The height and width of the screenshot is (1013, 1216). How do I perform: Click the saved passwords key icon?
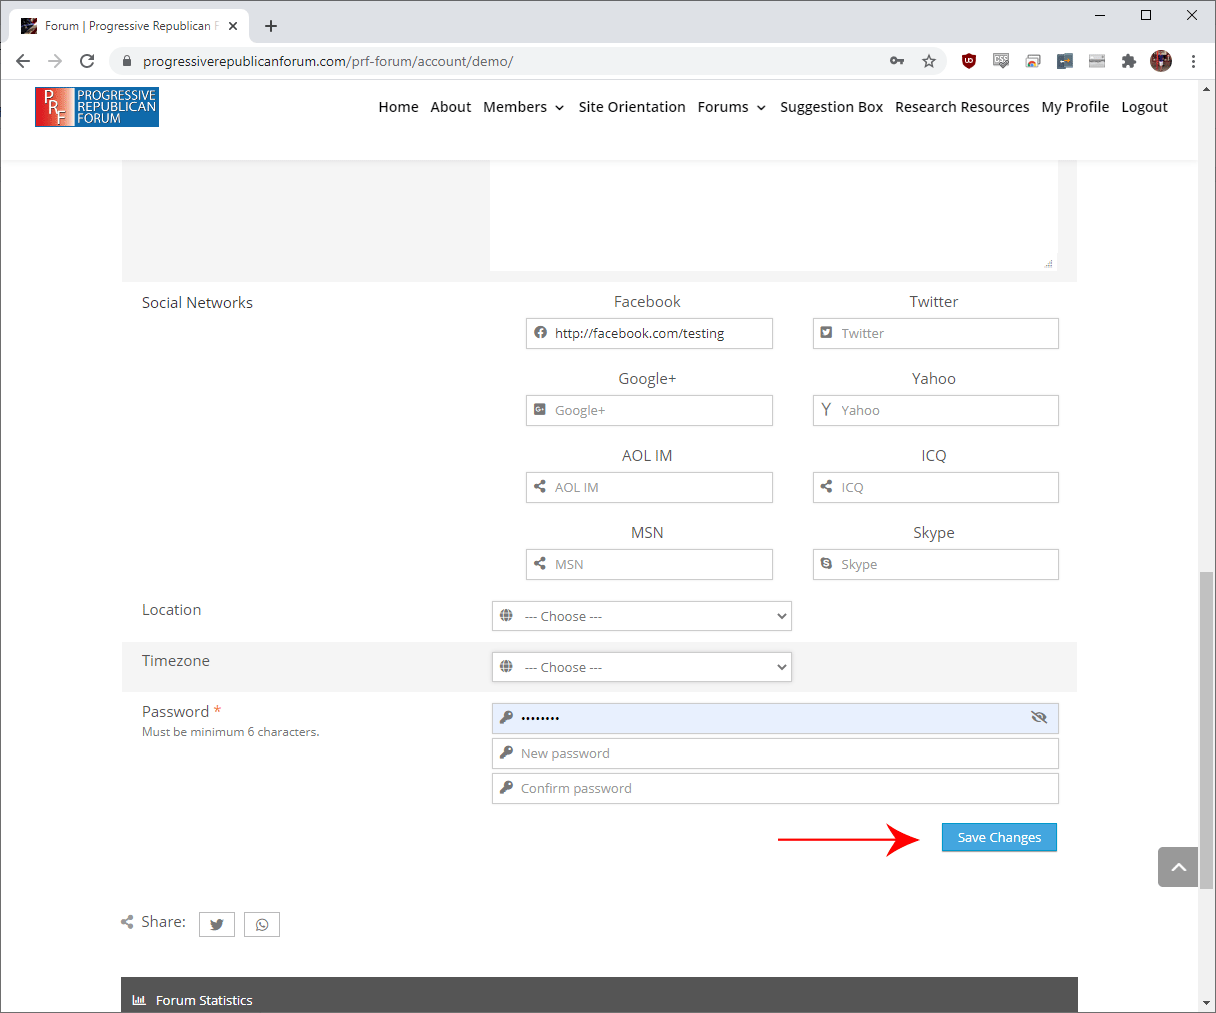(897, 61)
